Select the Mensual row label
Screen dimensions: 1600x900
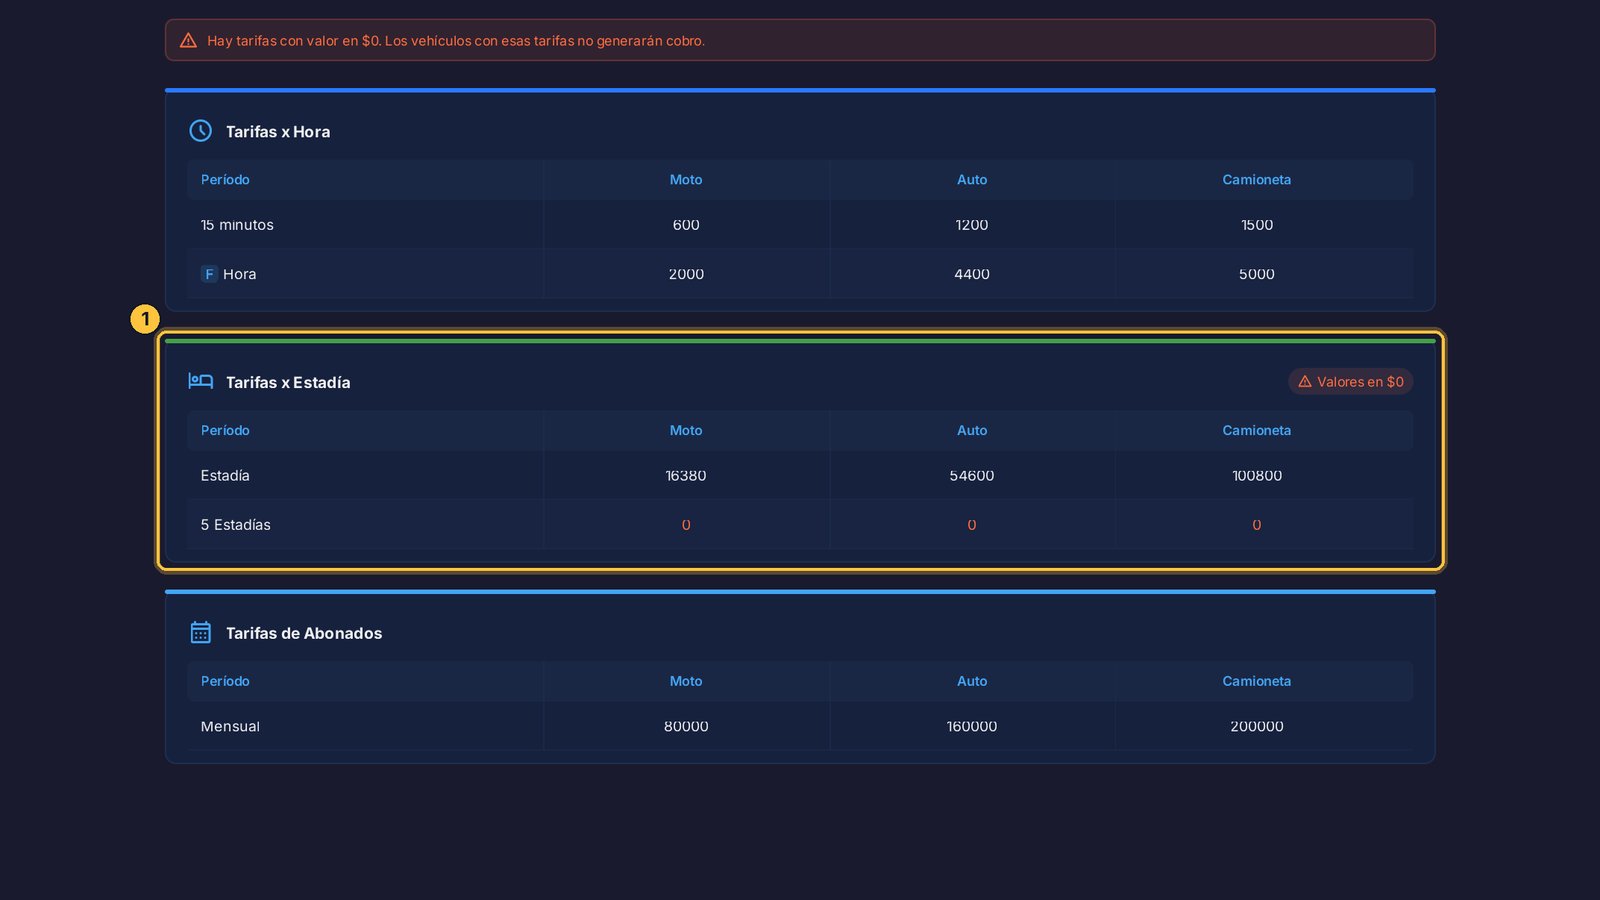(x=230, y=727)
